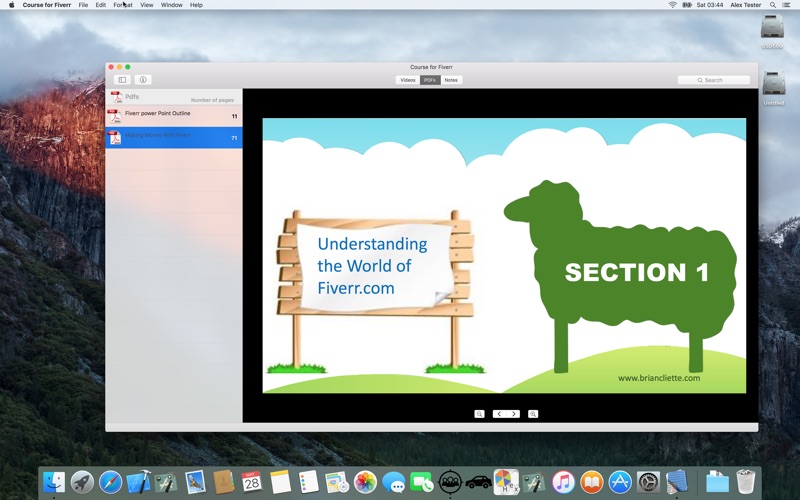Click the black car icon in Dock
The image size is (800, 500).
coord(478,482)
